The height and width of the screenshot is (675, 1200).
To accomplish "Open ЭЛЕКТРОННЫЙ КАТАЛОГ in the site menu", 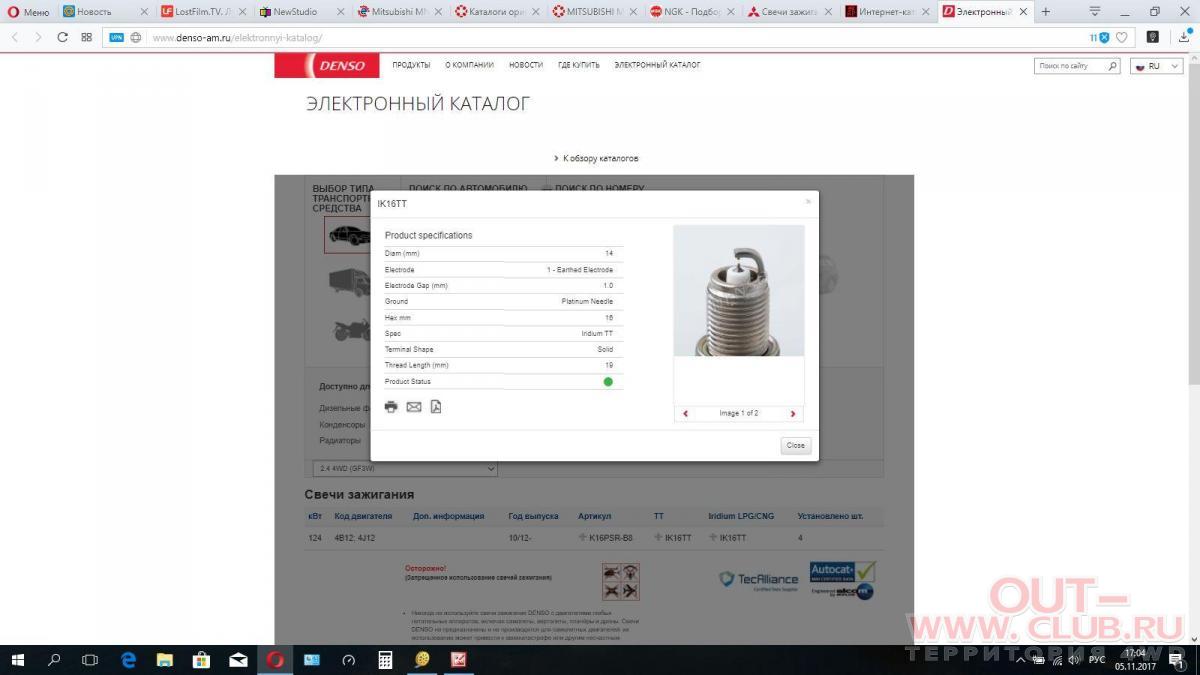I will (x=658, y=65).
